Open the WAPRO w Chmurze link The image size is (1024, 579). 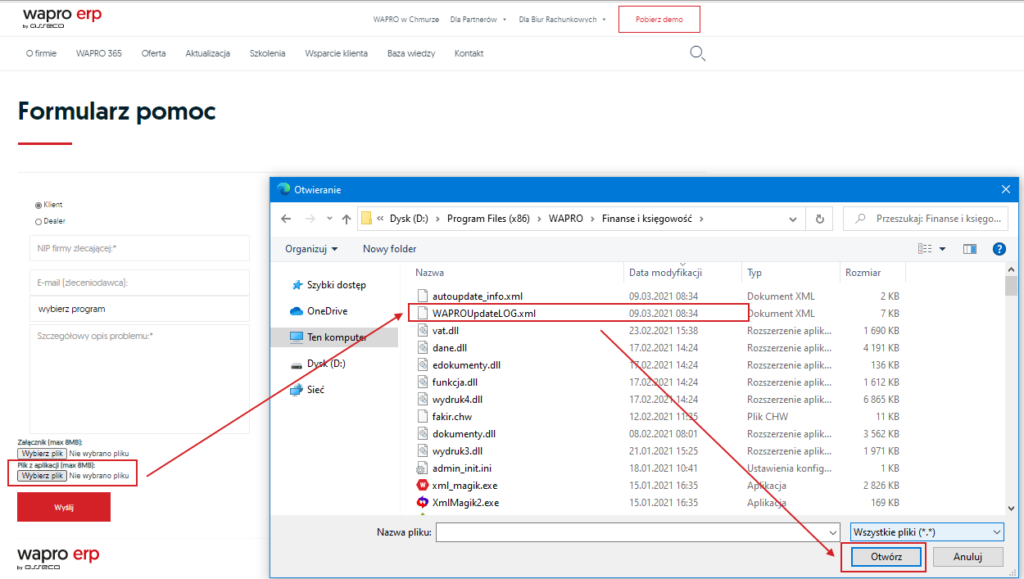click(406, 20)
